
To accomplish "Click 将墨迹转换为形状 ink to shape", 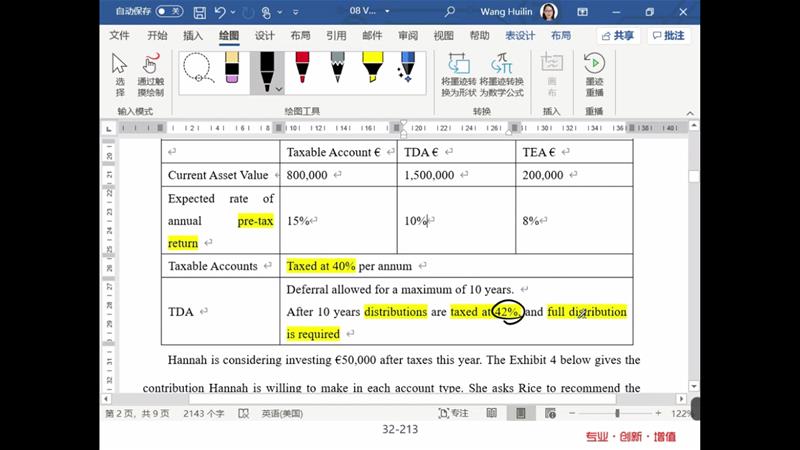I will (459, 74).
